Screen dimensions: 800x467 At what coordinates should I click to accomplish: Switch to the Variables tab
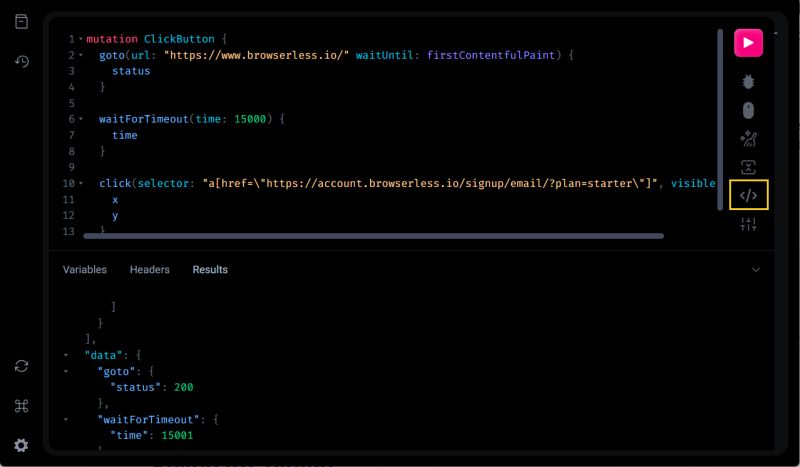click(85, 269)
